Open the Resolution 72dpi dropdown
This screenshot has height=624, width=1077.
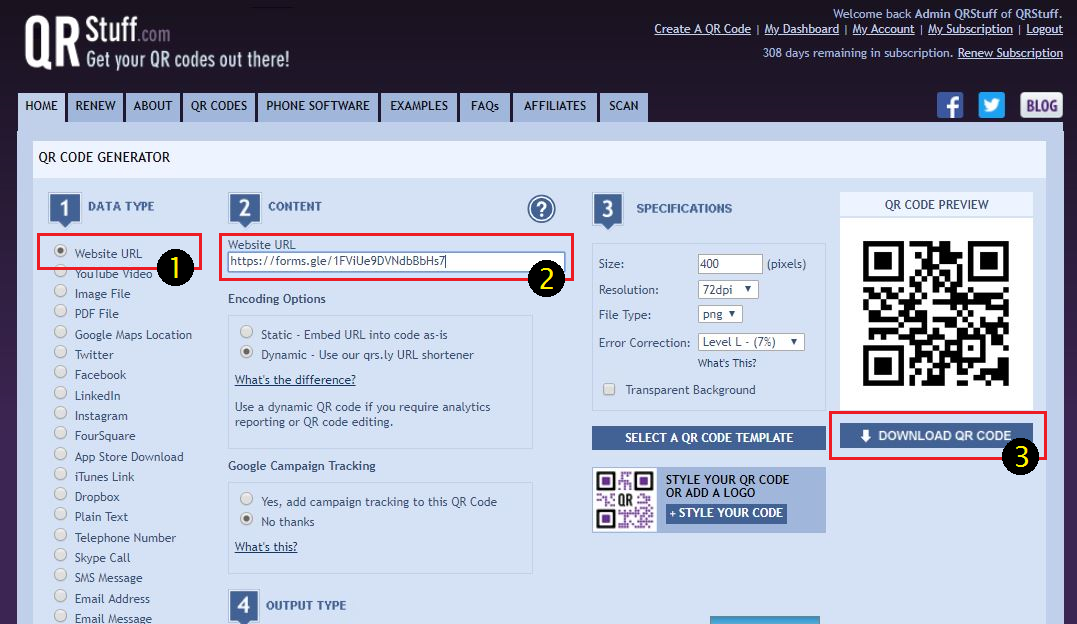(728, 289)
